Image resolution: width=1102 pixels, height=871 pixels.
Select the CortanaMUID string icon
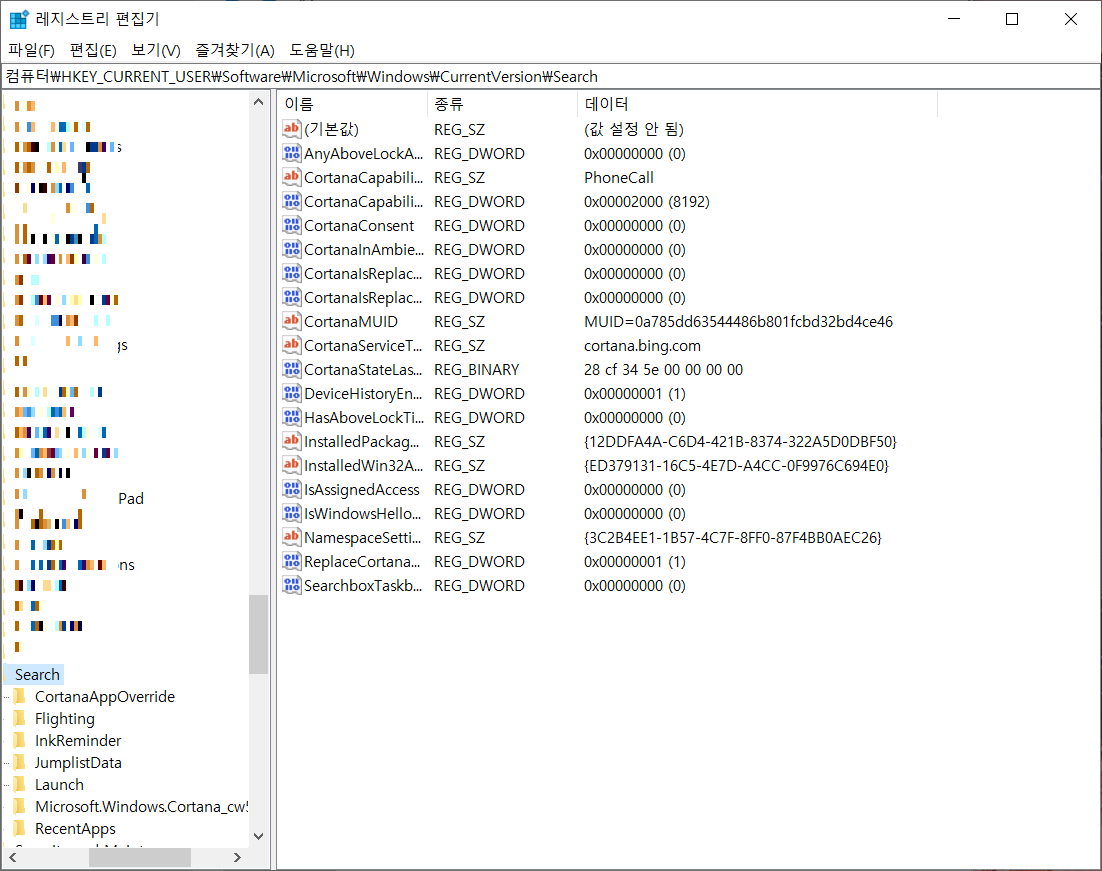tap(292, 321)
